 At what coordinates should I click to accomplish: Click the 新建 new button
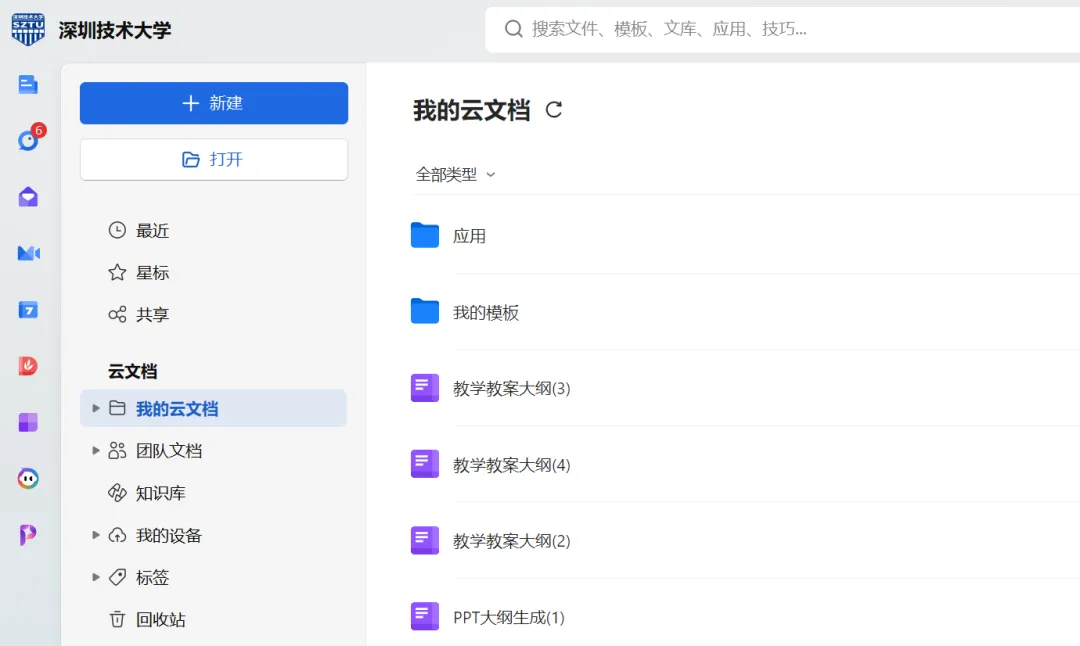[214, 103]
